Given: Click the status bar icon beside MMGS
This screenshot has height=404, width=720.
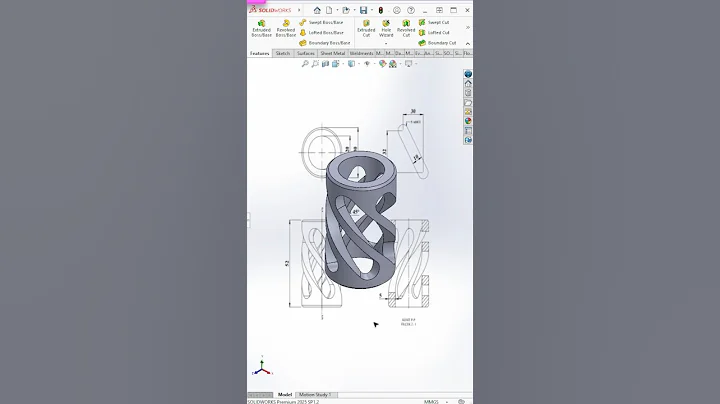Looking at the screenshot, I should [461, 402].
